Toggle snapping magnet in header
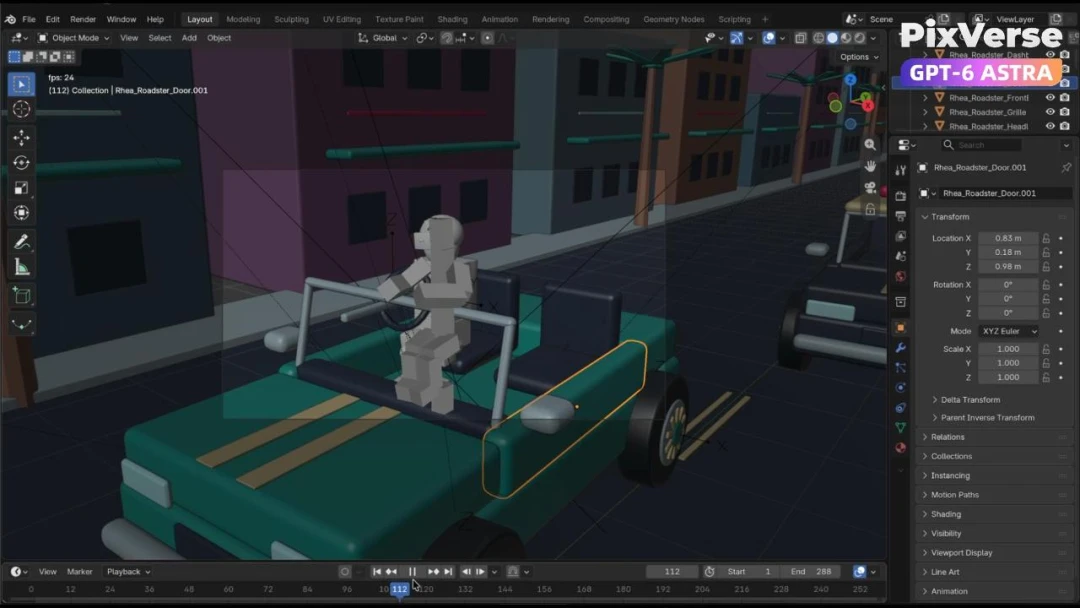1080x608 pixels. click(446, 38)
